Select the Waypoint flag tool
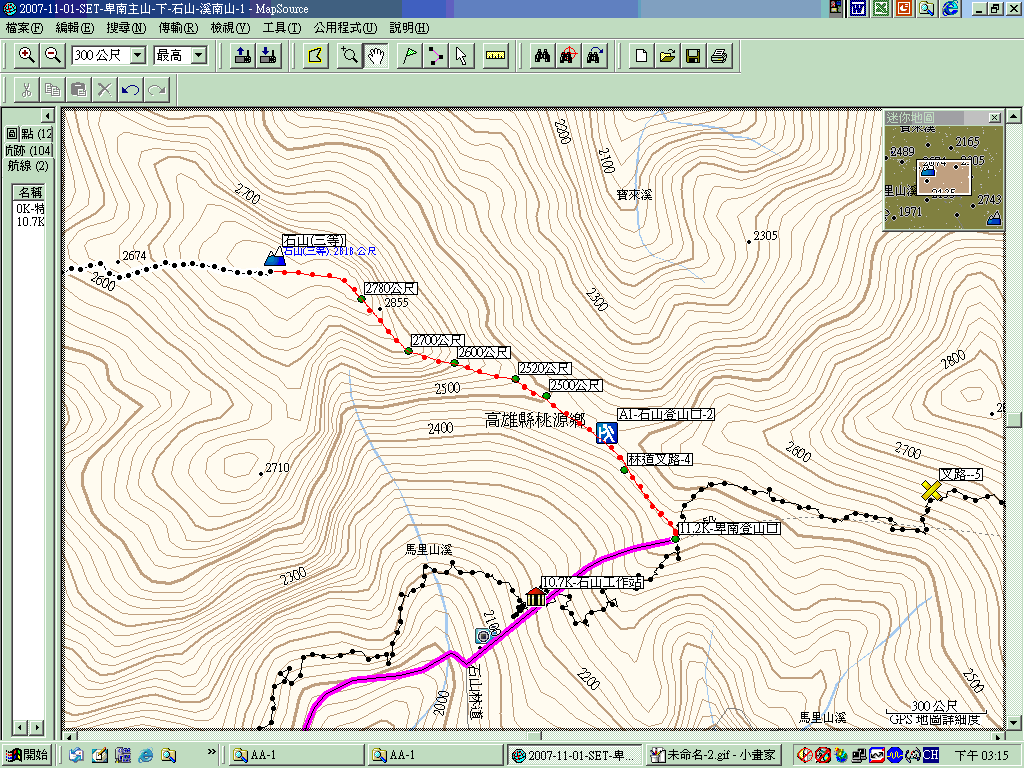The width and height of the screenshot is (1024, 768). coord(409,56)
